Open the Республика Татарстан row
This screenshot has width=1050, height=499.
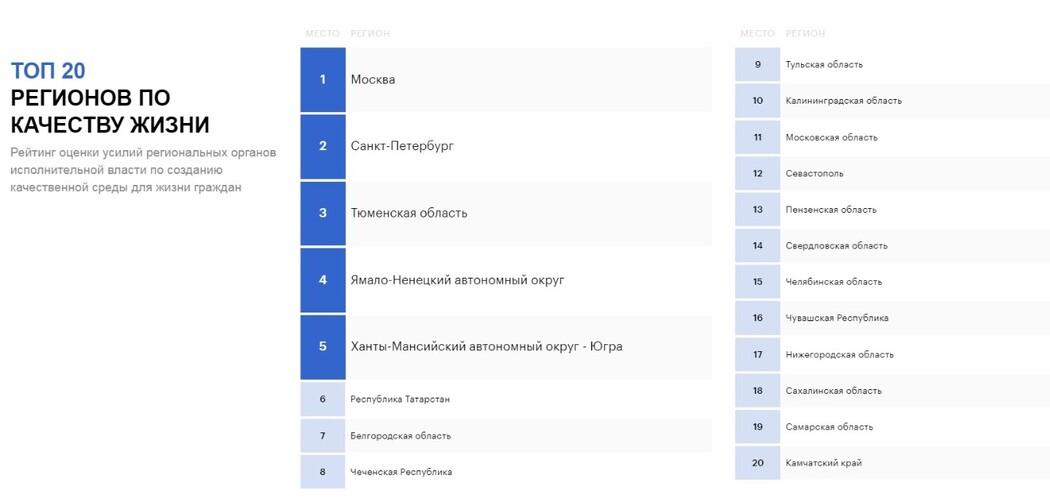tap(506, 399)
